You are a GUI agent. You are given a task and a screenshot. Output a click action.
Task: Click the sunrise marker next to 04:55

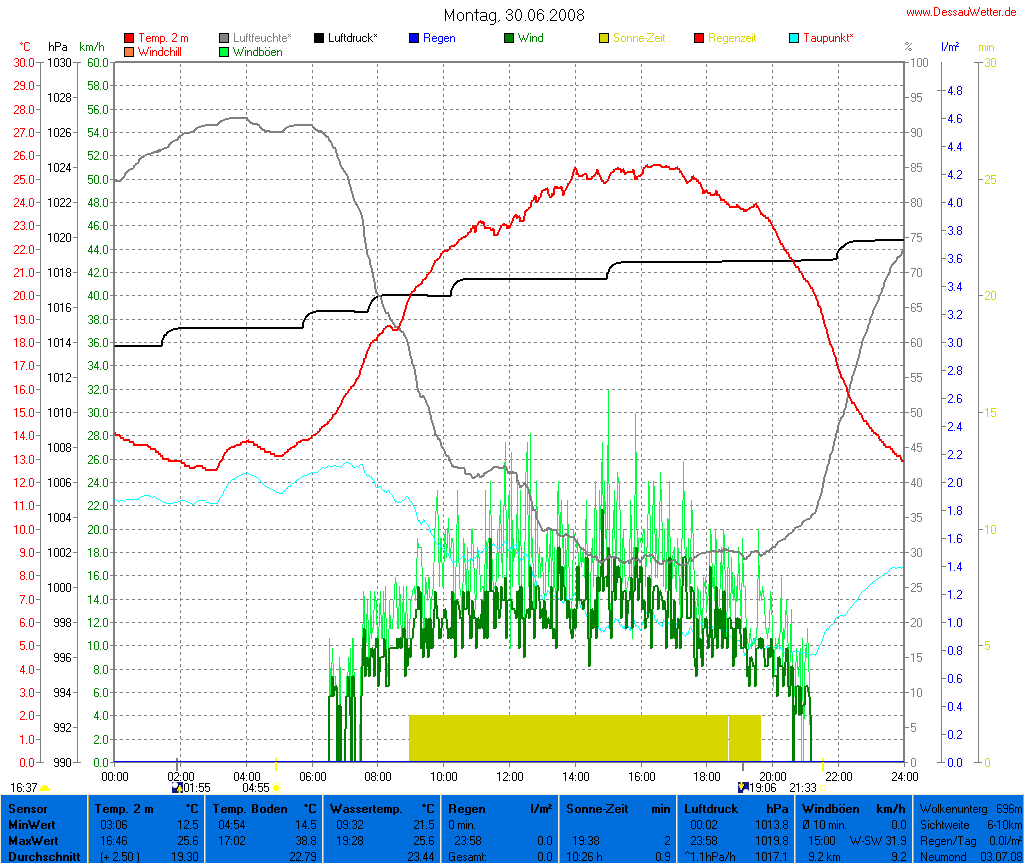pos(277,788)
